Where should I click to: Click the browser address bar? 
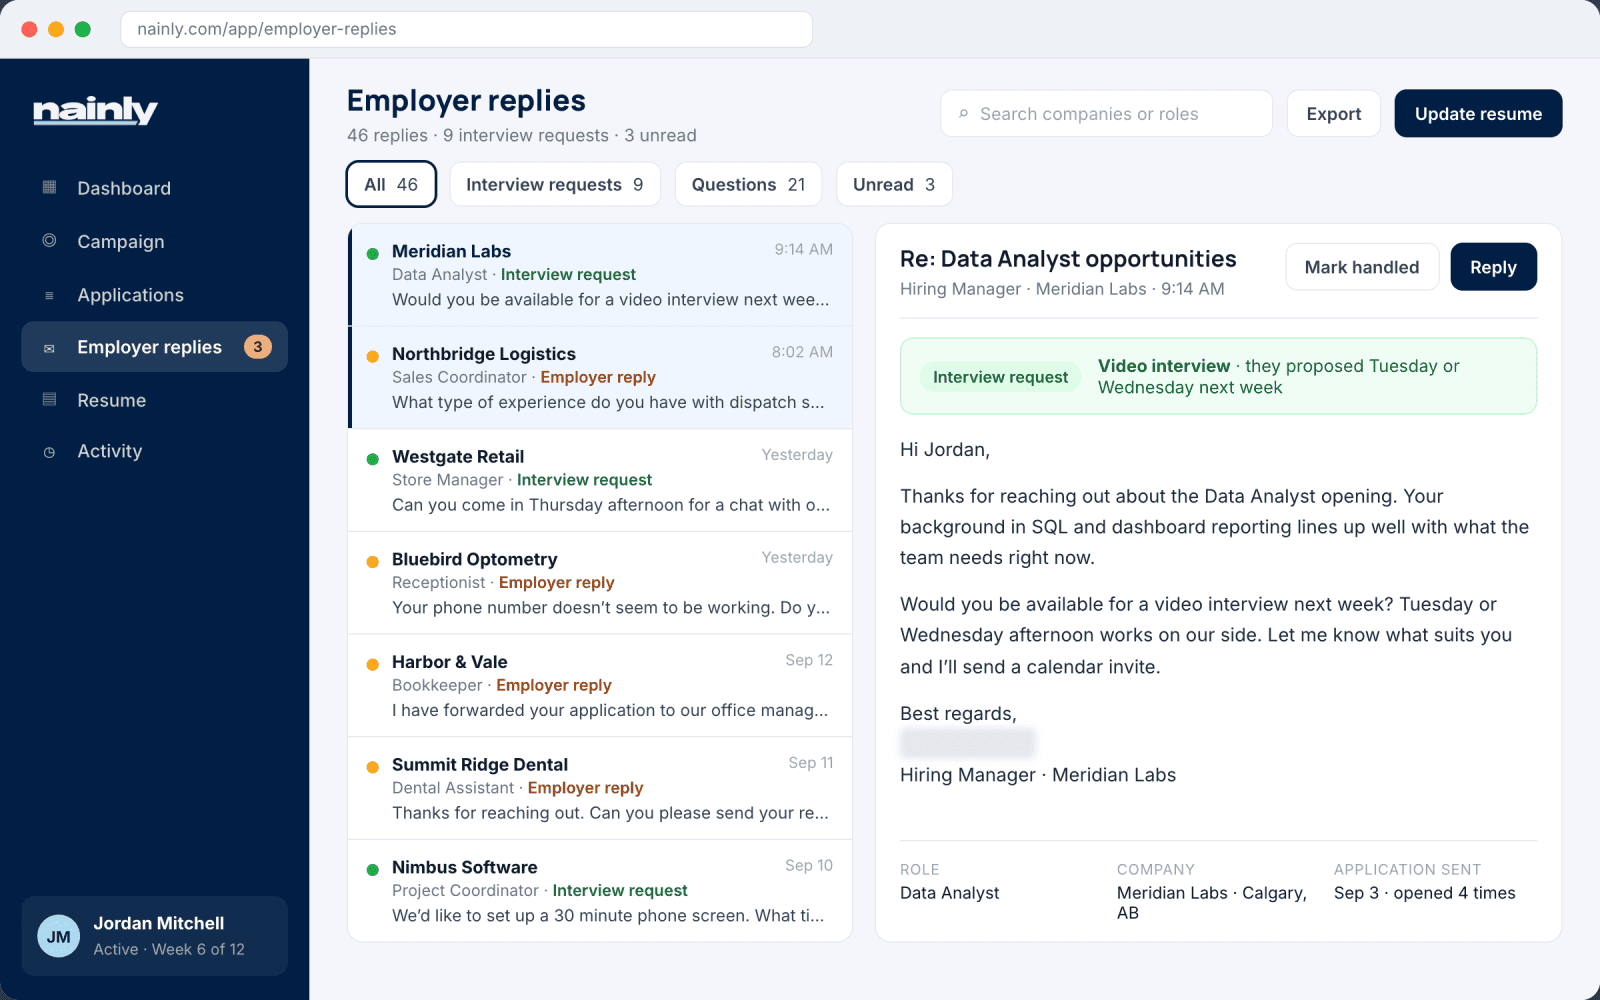(466, 29)
